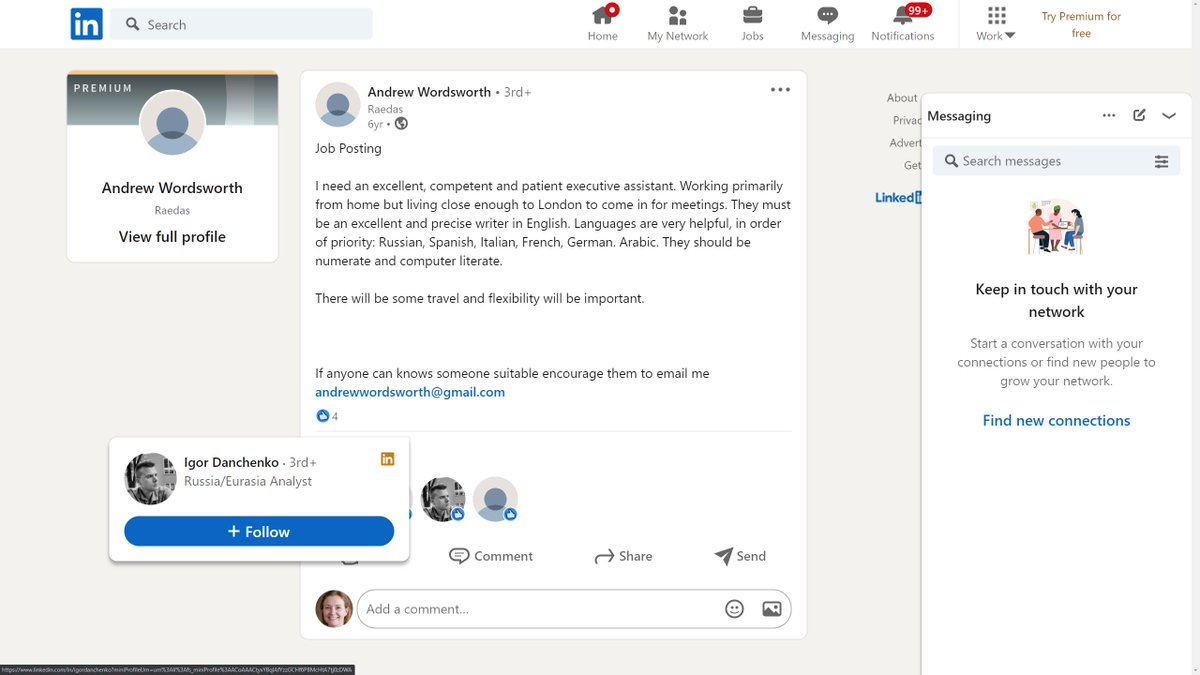Click post author Andrew Wordsworth name
Viewport: 1200px width, 675px height.
point(429,92)
